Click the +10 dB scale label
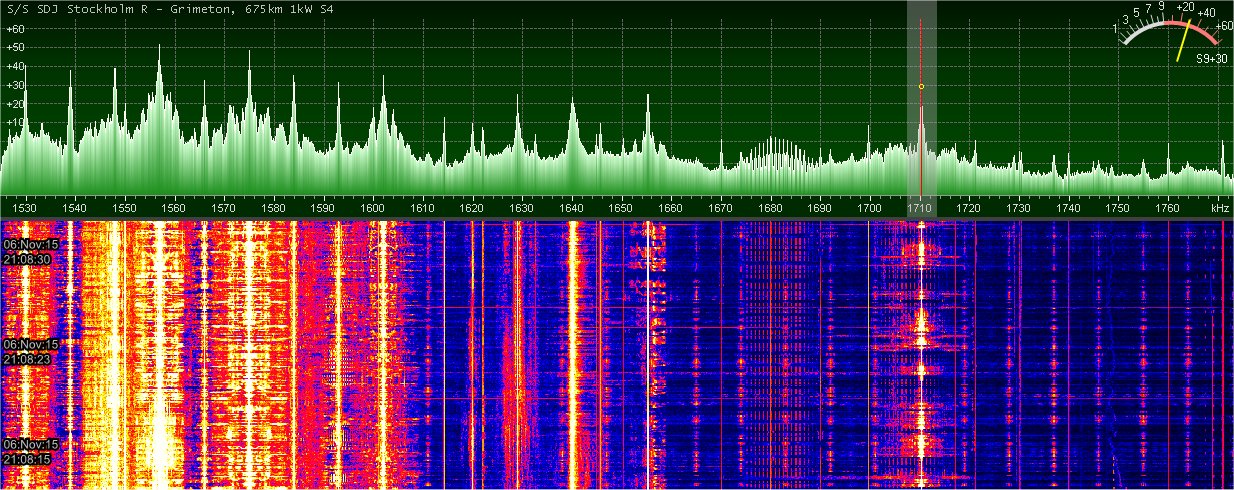 point(15,122)
